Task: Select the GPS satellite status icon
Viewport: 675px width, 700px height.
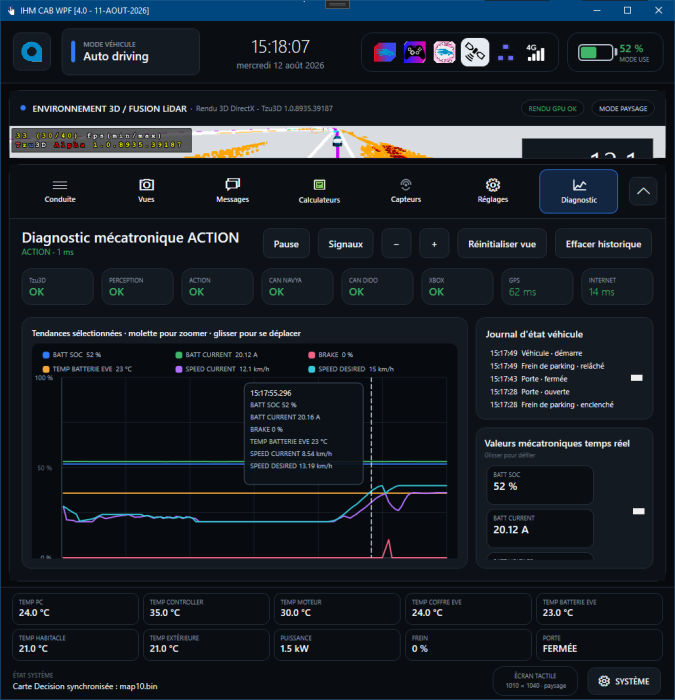Action: 475,53
